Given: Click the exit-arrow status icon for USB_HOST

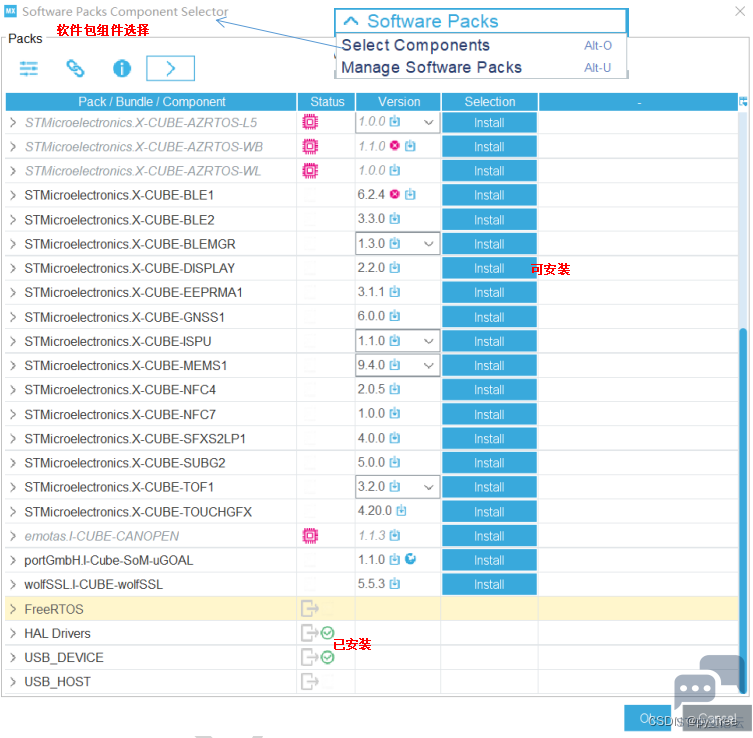Looking at the screenshot, I should click(x=310, y=681).
